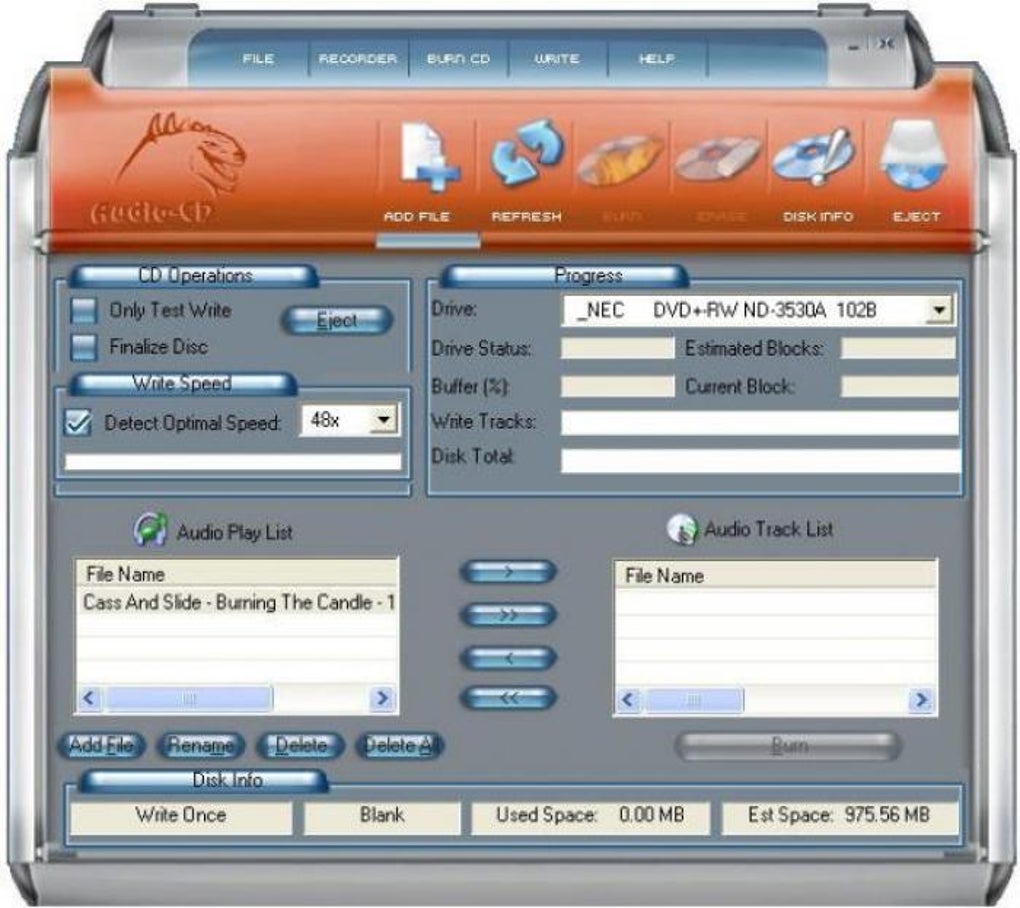Close the Audio-CD window
Viewport: 1020px width, 908px height.
point(885,44)
